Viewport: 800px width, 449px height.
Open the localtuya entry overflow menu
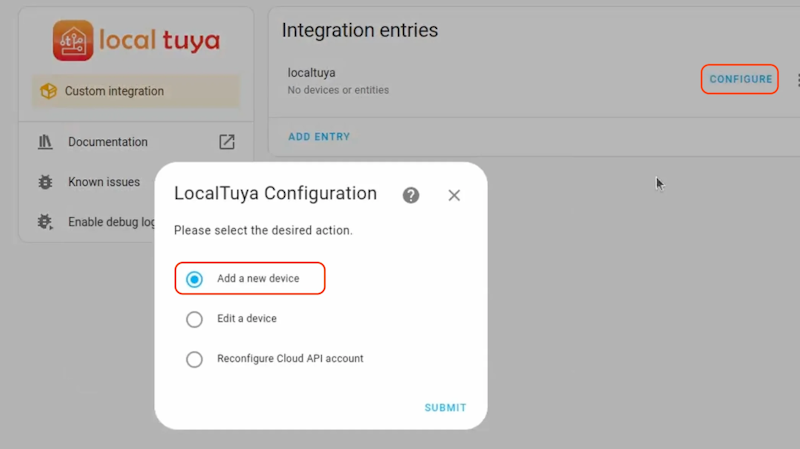(x=797, y=80)
